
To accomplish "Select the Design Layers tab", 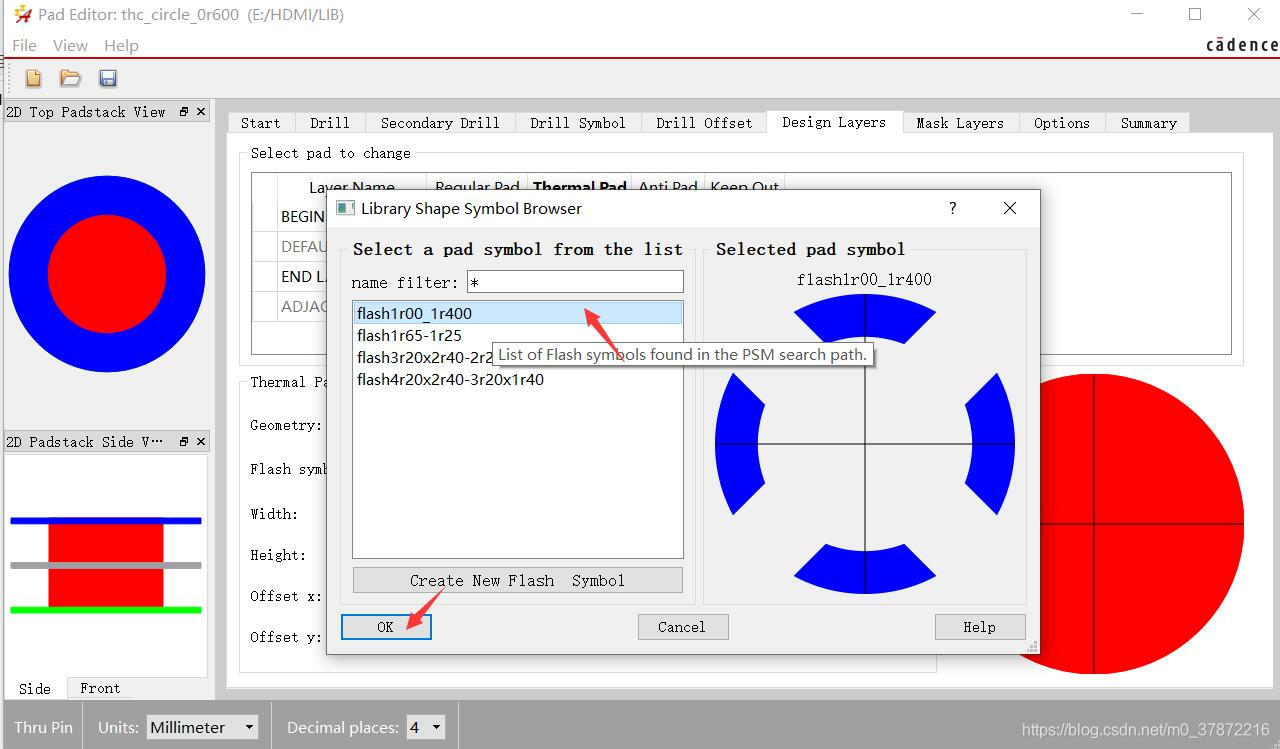I will [834, 122].
